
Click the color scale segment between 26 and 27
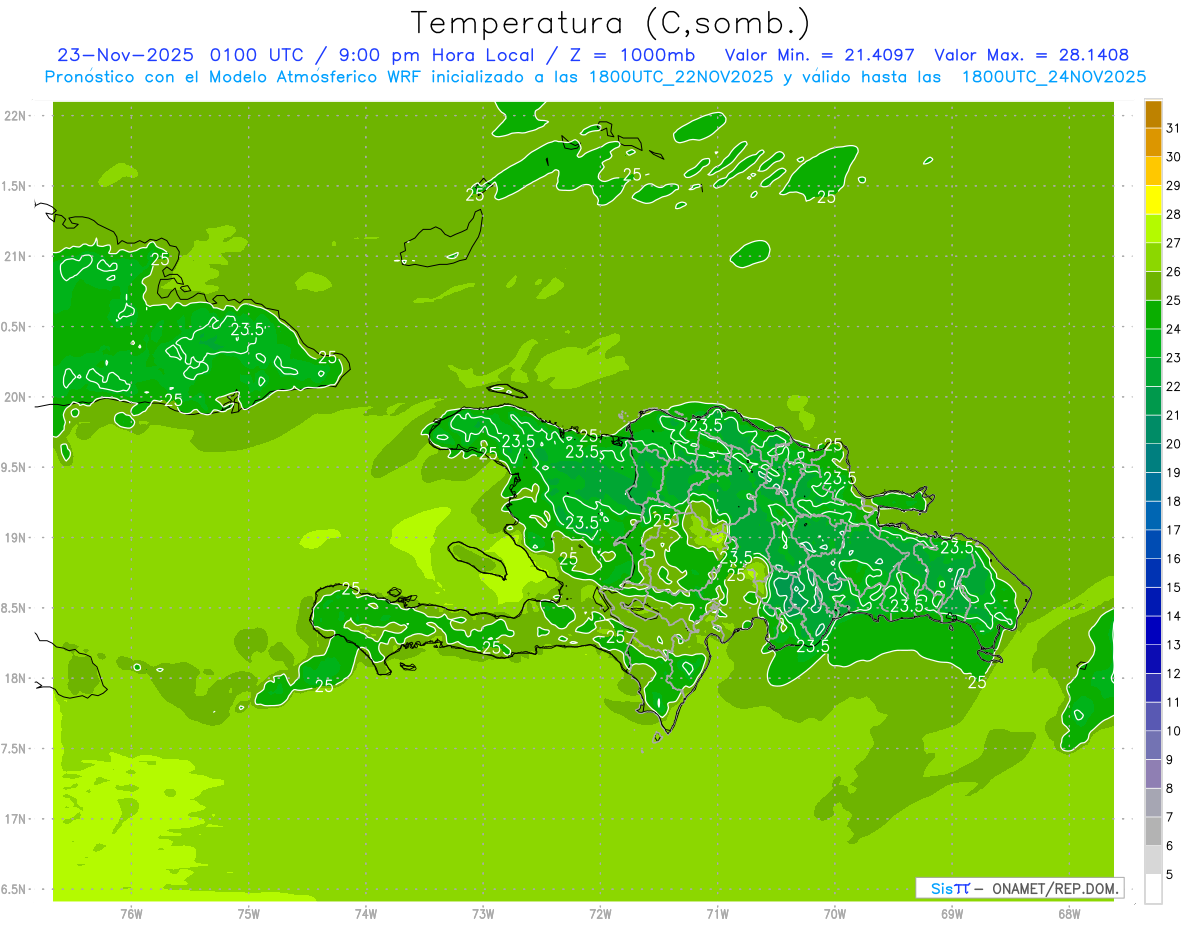coord(1153,257)
